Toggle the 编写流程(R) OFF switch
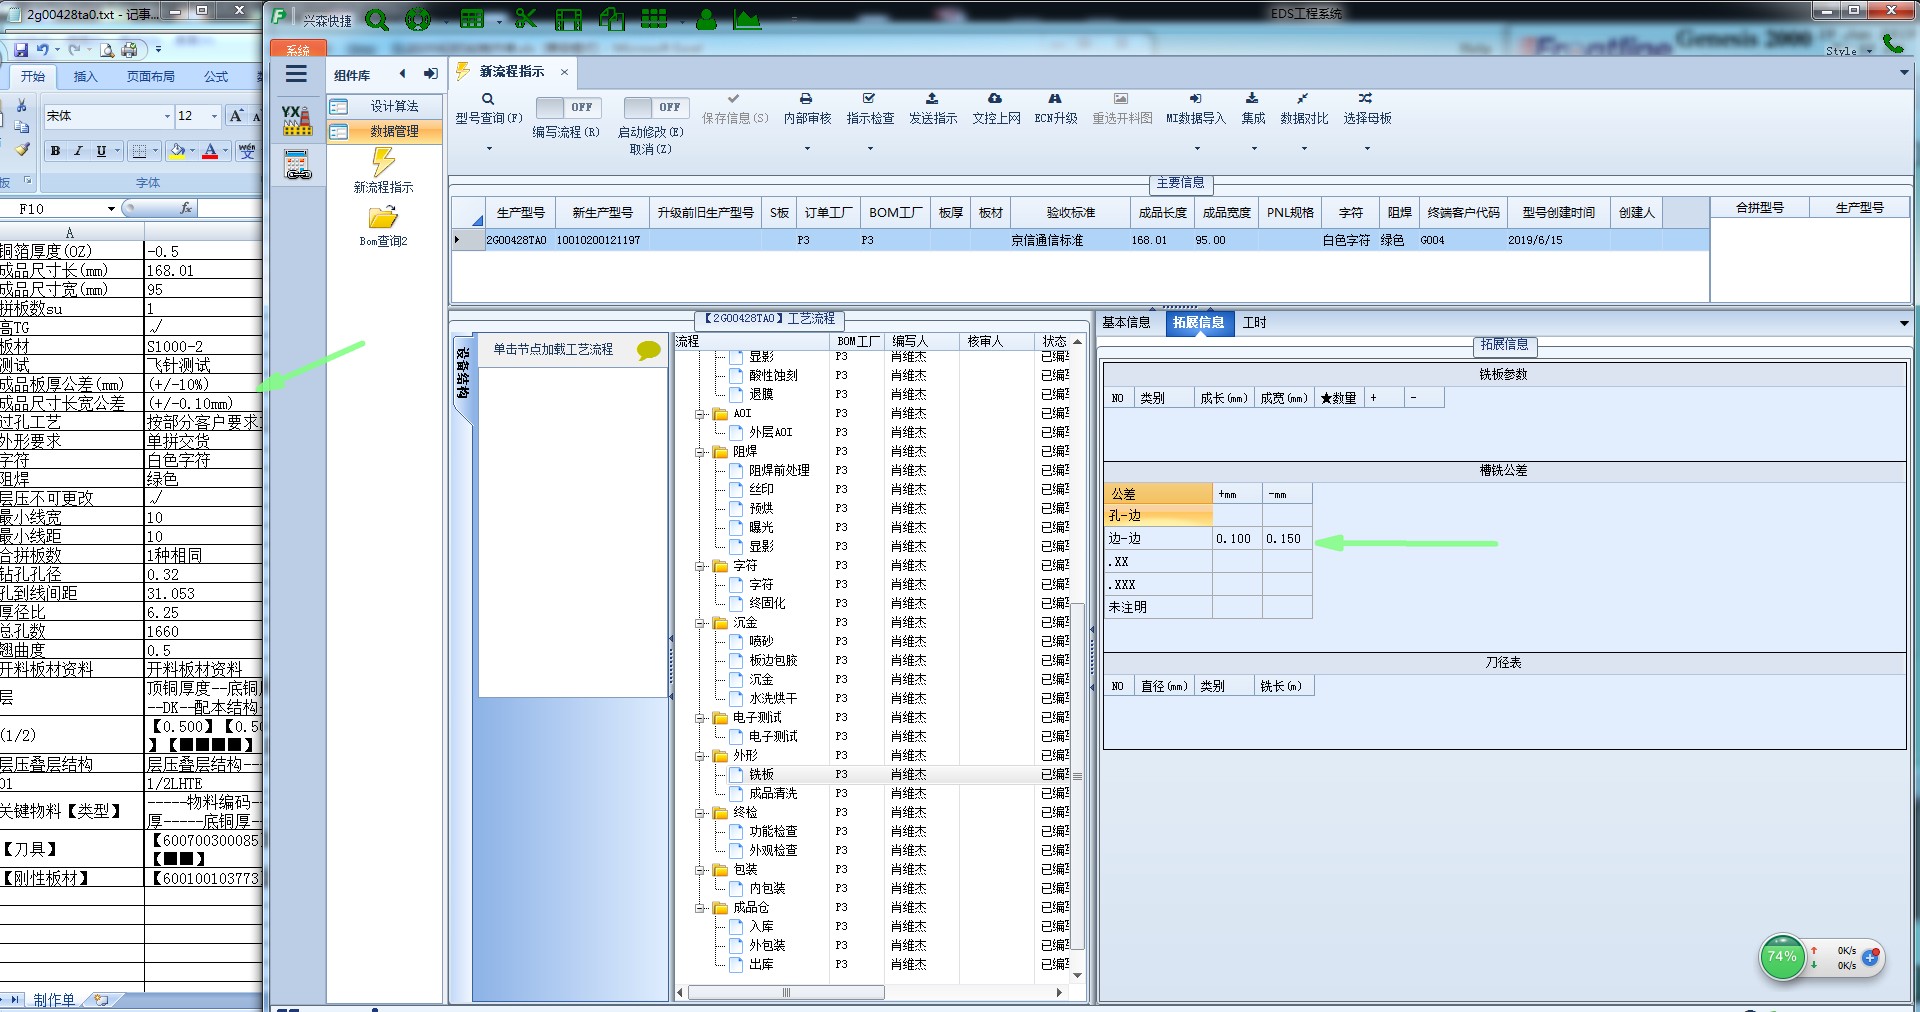This screenshot has height=1012, width=1920. point(567,107)
